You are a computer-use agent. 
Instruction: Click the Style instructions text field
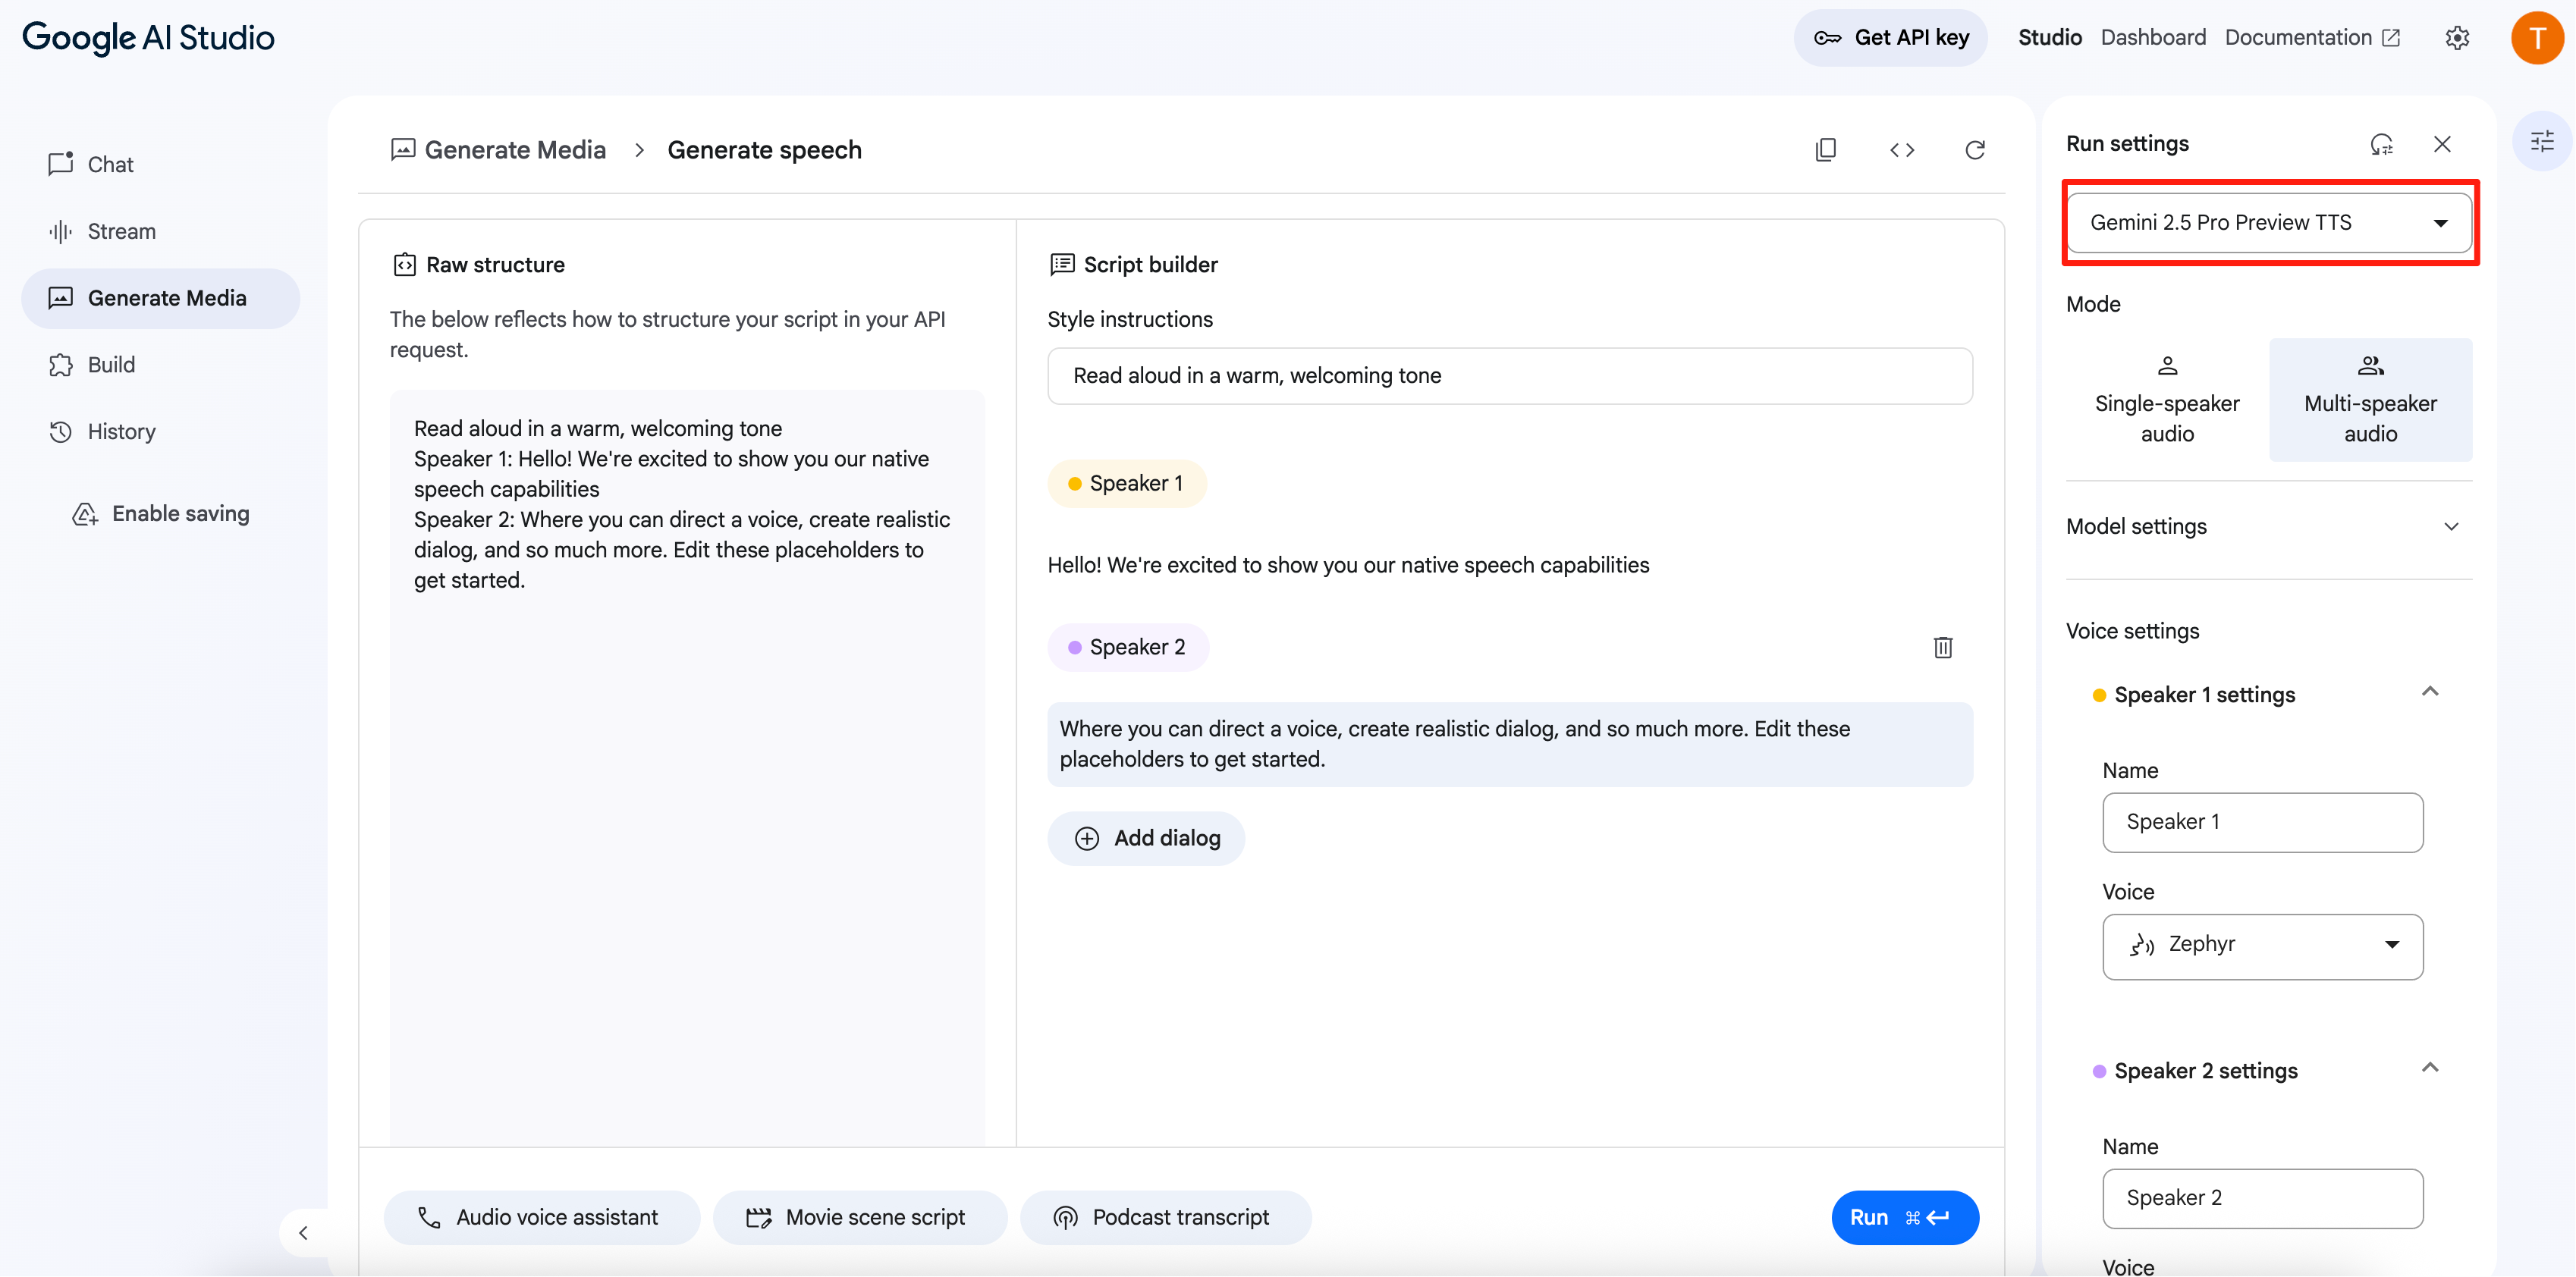(x=1508, y=376)
